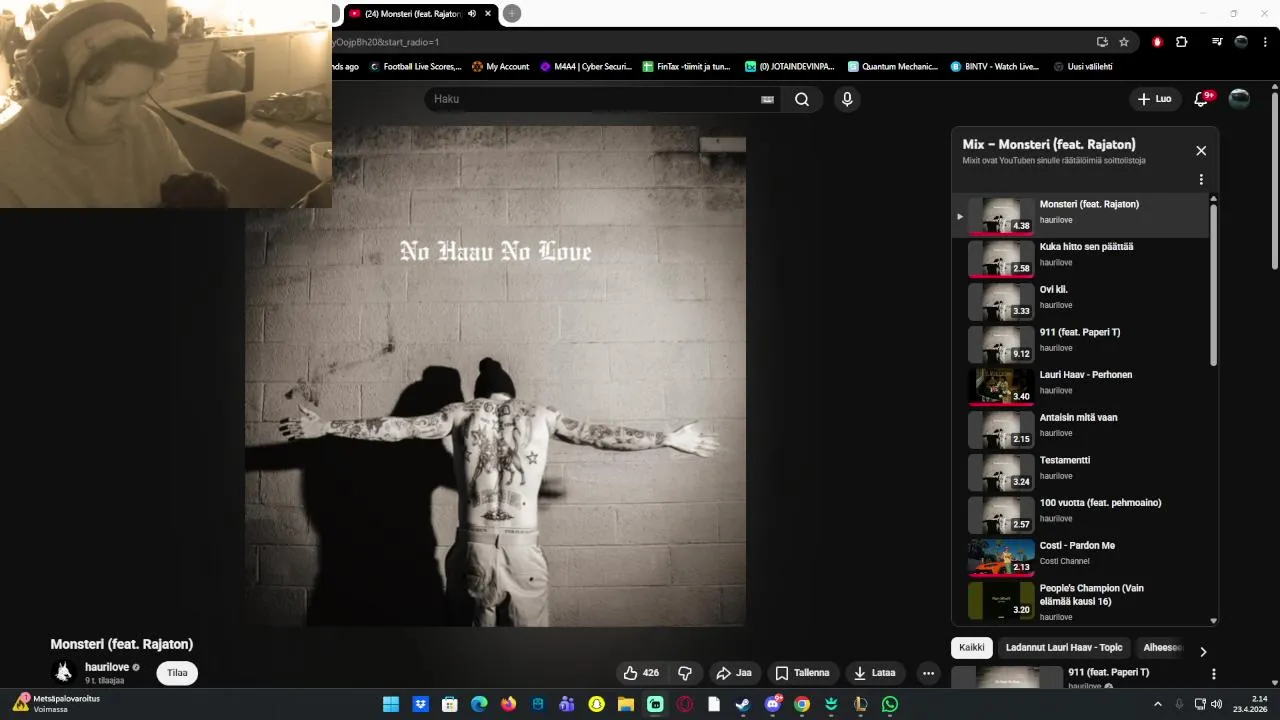The width and height of the screenshot is (1280, 720).
Task: Open more video actions menu
Action: click(x=928, y=673)
